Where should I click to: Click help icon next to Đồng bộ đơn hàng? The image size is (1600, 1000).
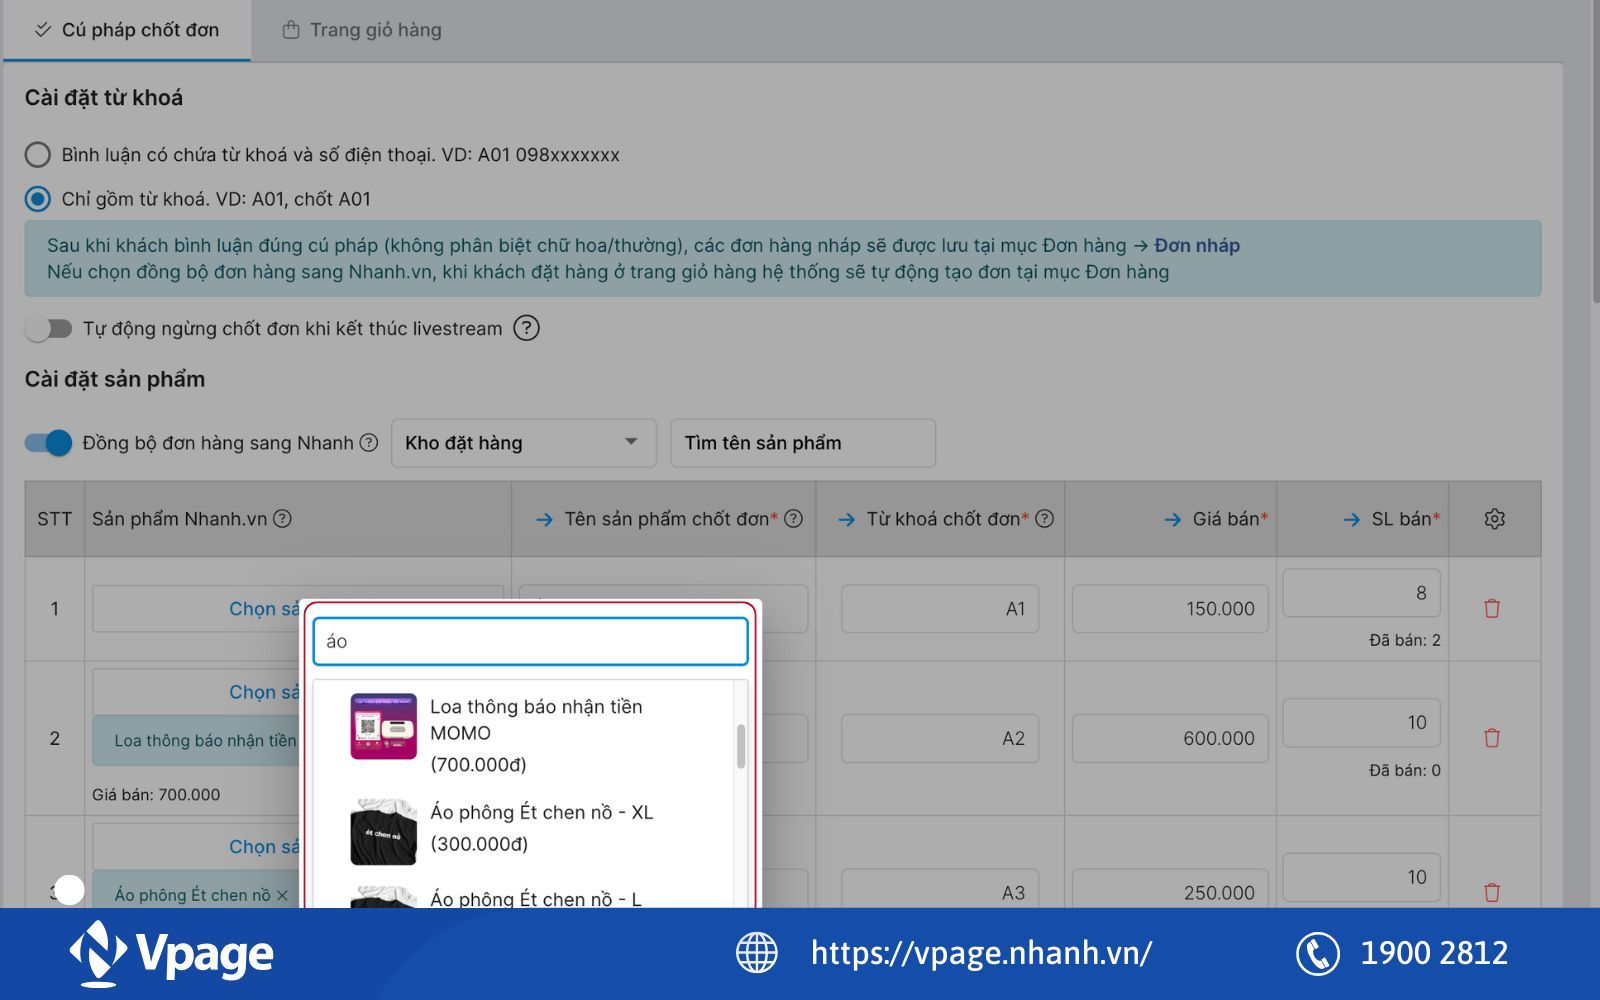click(x=369, y=443)
